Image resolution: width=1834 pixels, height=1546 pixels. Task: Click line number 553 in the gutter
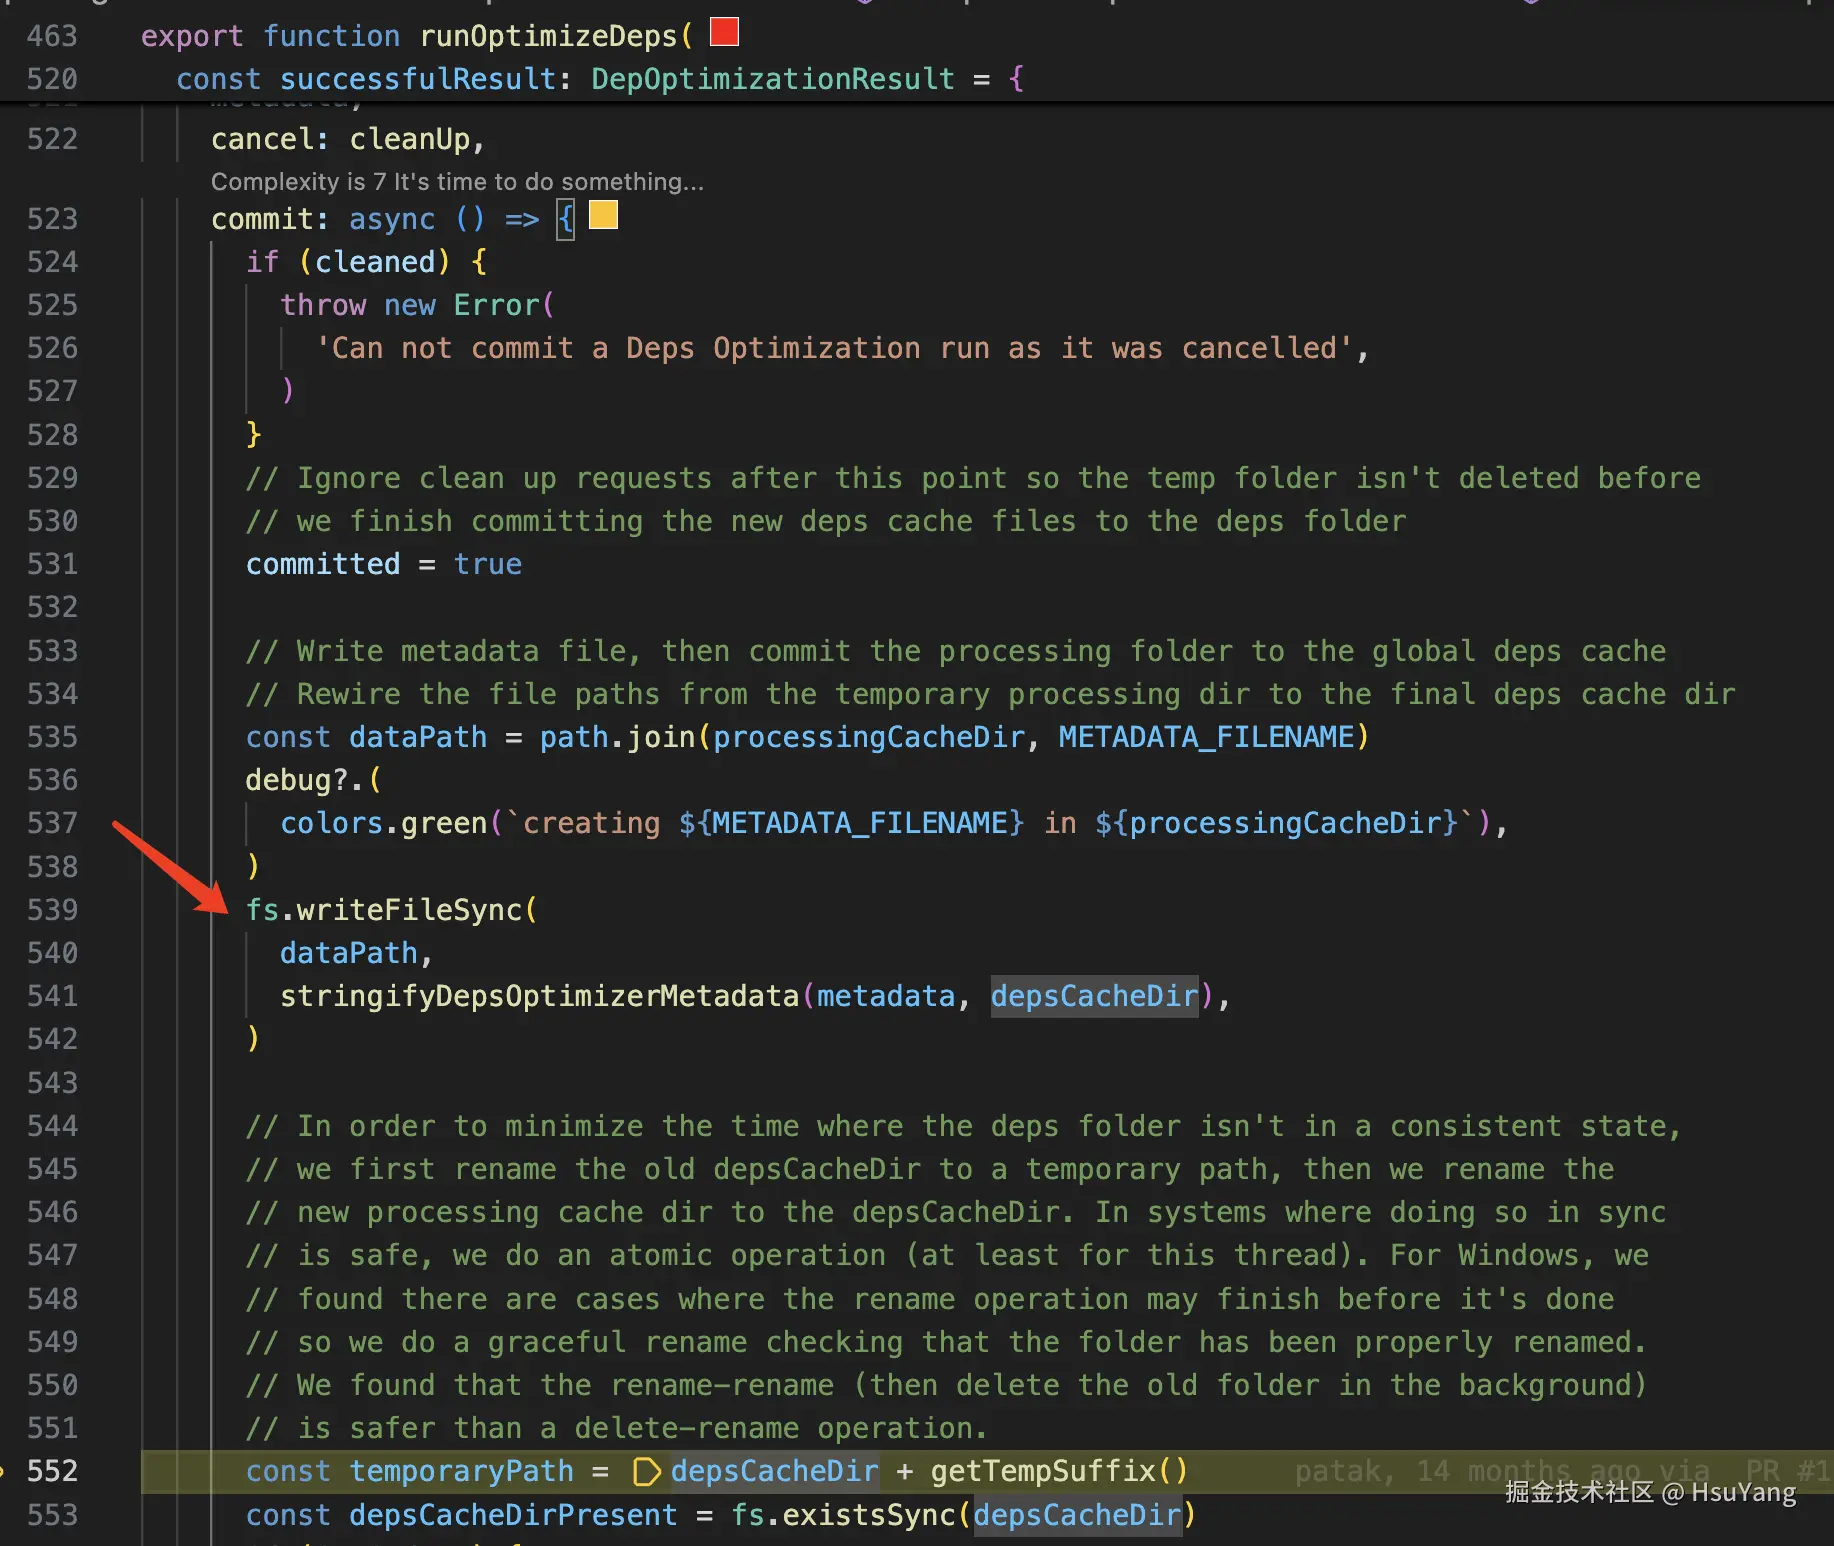tap(52, 1515)
